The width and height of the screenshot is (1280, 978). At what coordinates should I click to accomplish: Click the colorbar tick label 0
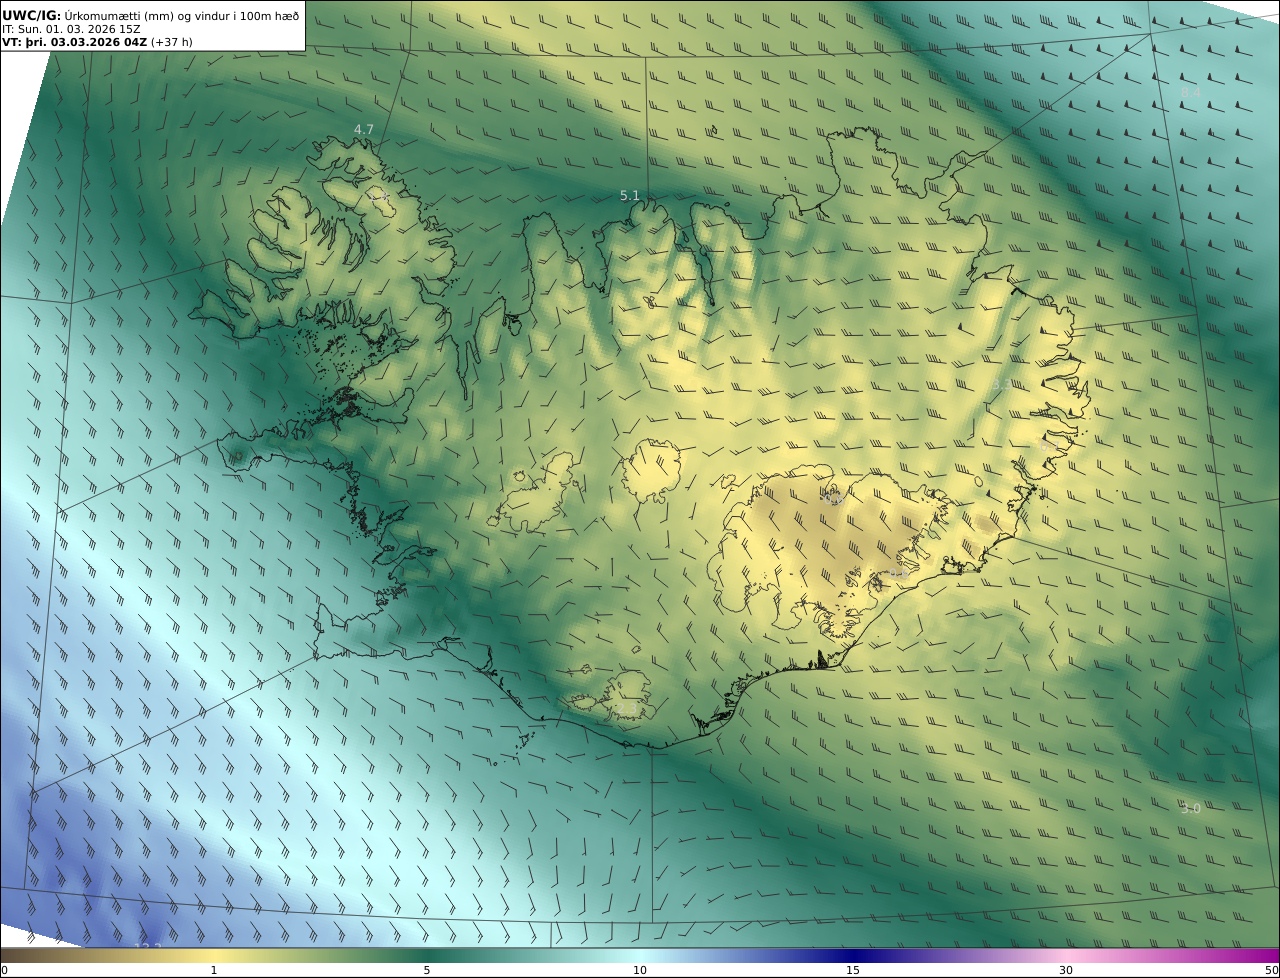pos(4,970)
